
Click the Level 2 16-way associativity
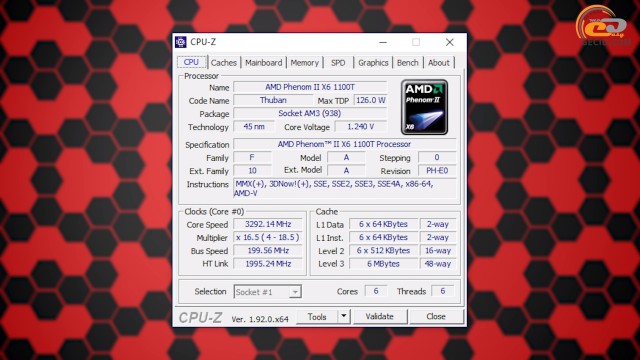click(438, 250)
